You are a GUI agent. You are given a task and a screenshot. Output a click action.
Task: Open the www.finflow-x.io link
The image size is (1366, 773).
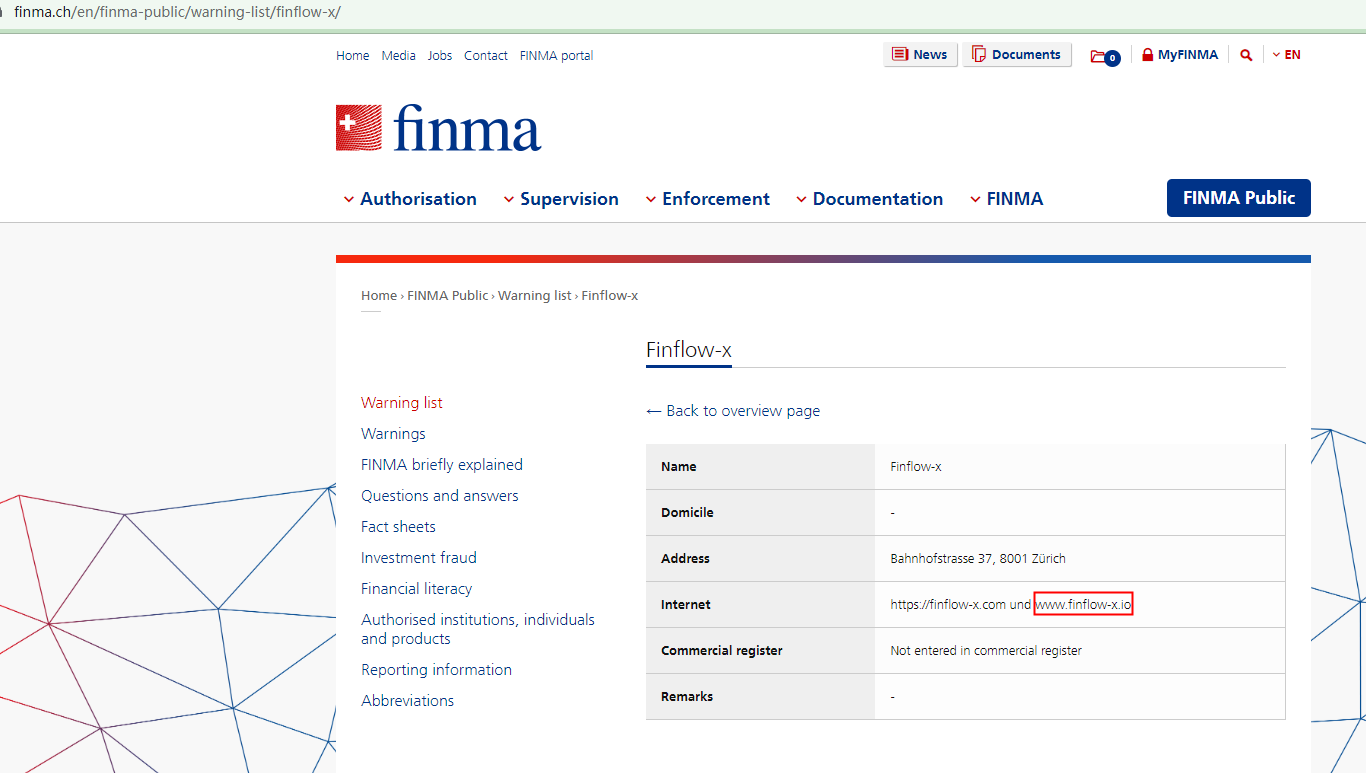coord(1083,604)
